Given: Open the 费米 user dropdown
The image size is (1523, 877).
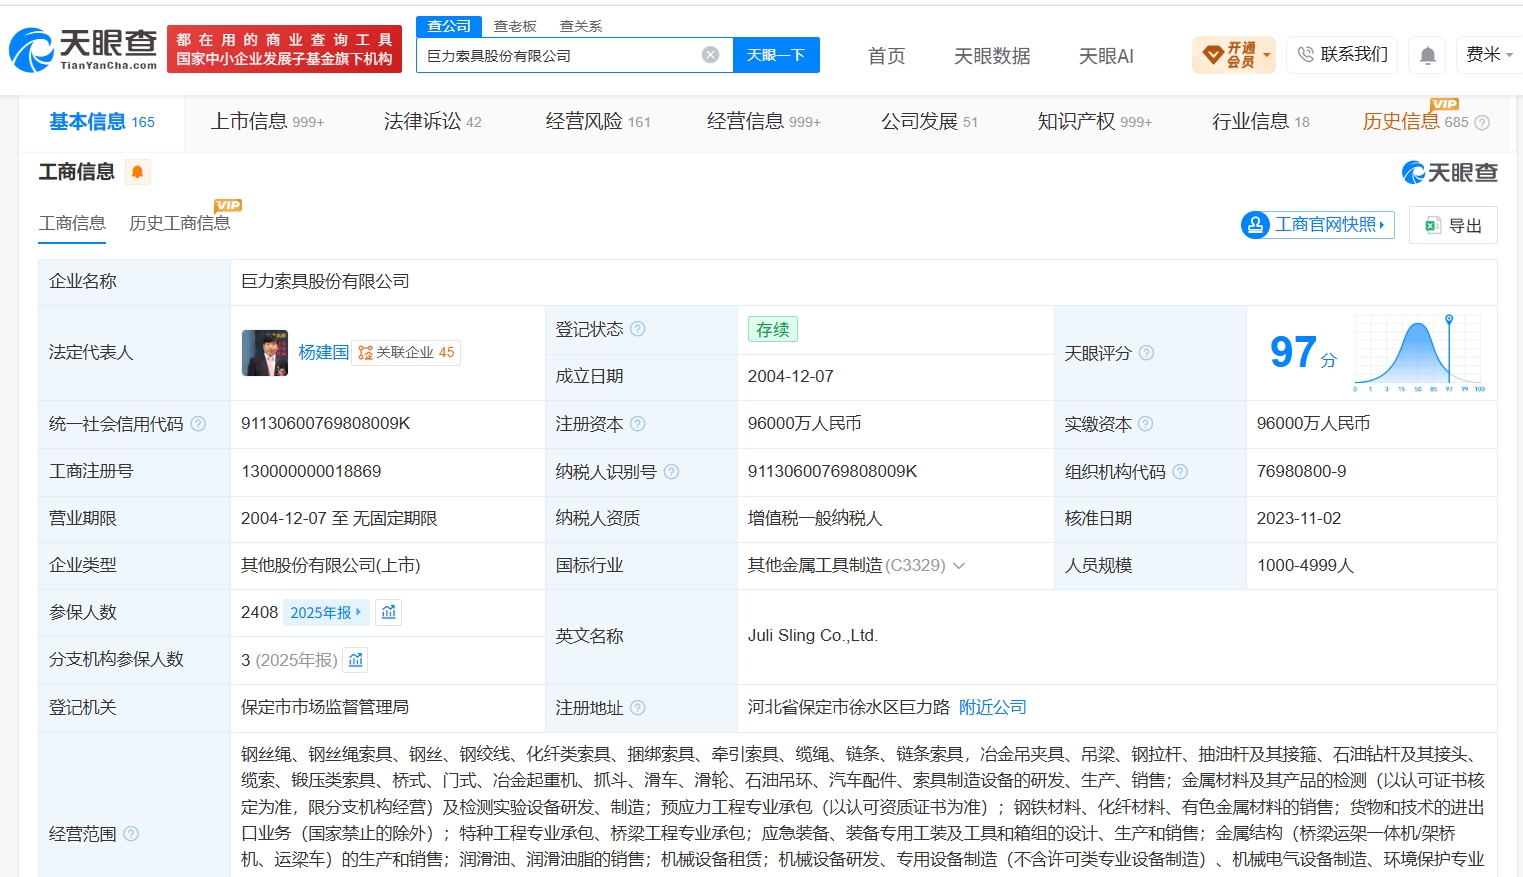Looking at the screenshot, I should tap(1489, 55).
